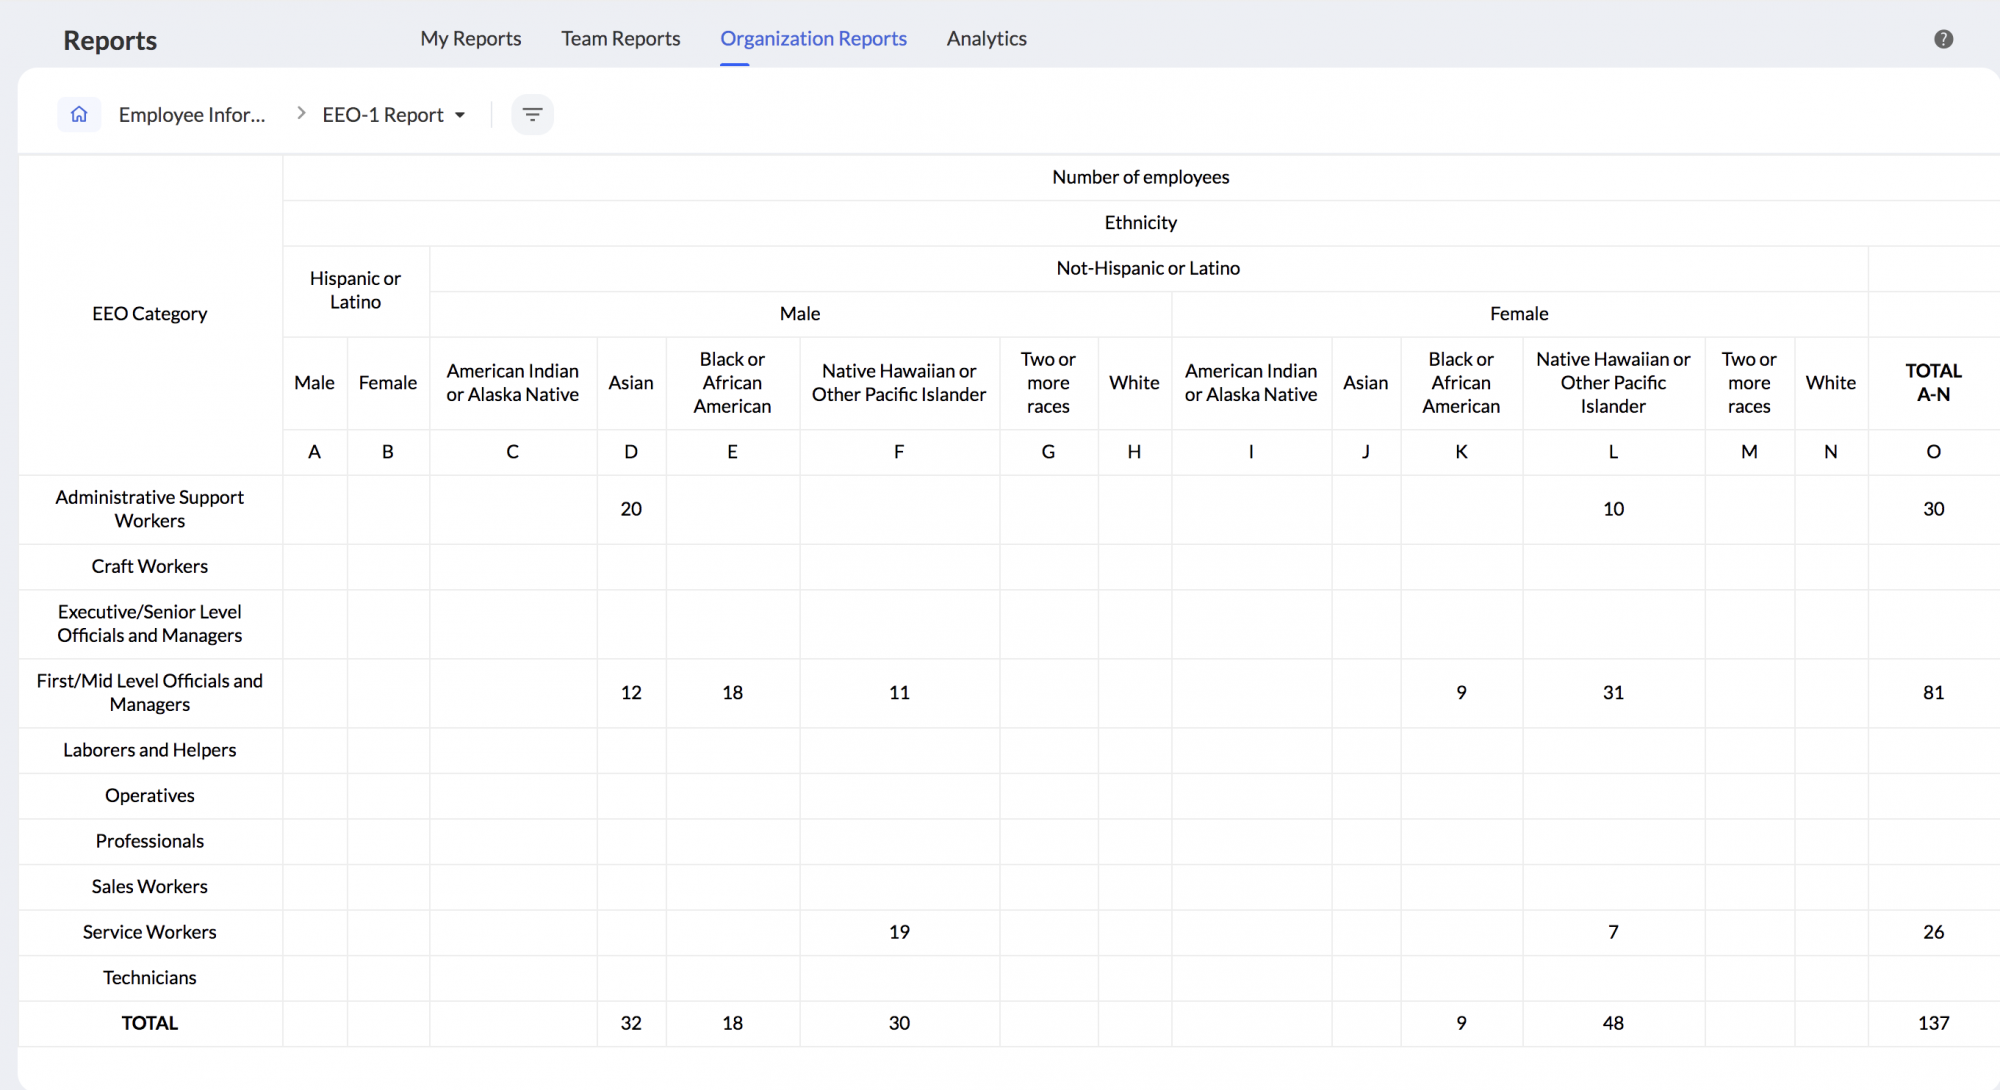2000x1090 pixels.
Task: Switch to My Reports tab
Action: 470,39
